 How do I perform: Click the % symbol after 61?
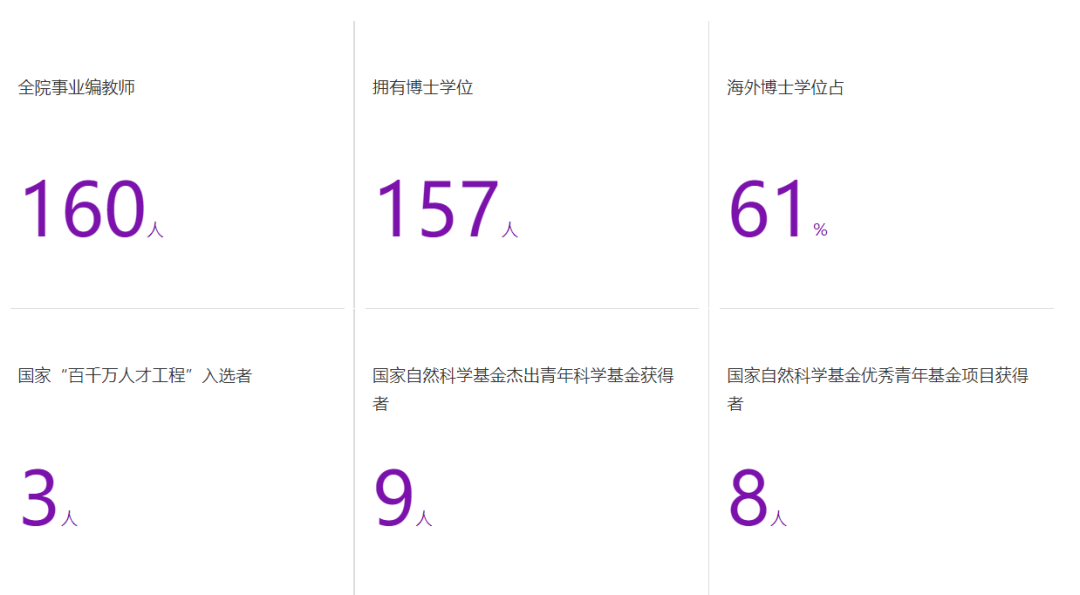(820, 231)
